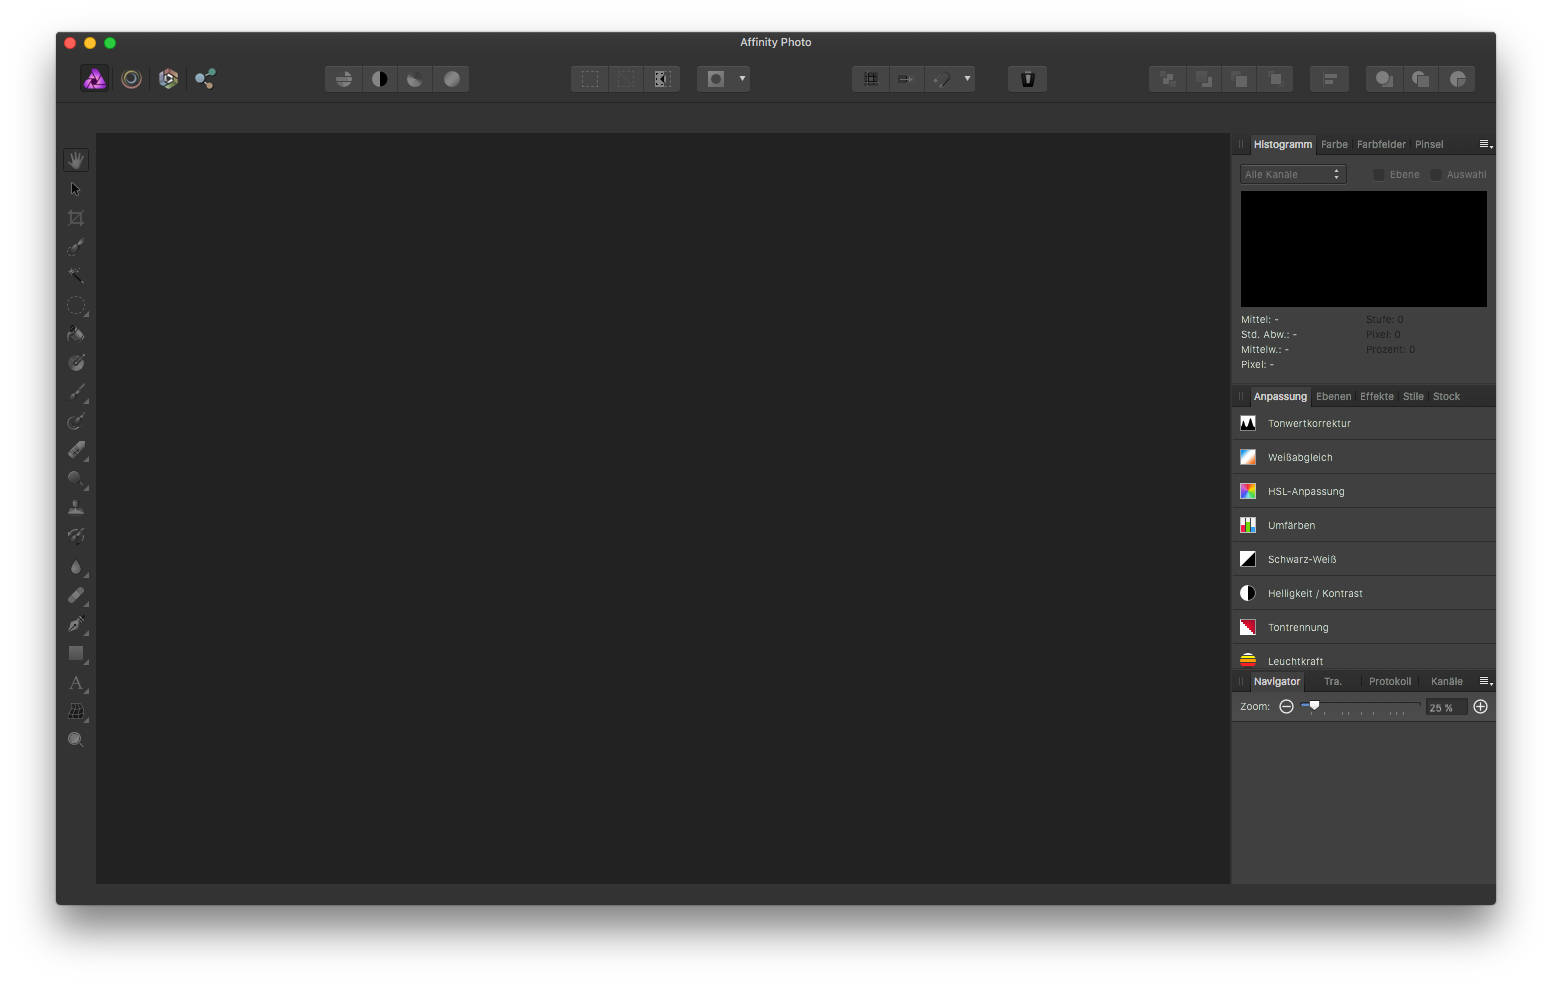Viewport: 1552px width, 985px height.
Task: Enable the Ebene checkbox in the Histogramm panel
Action: [1379, 175]
